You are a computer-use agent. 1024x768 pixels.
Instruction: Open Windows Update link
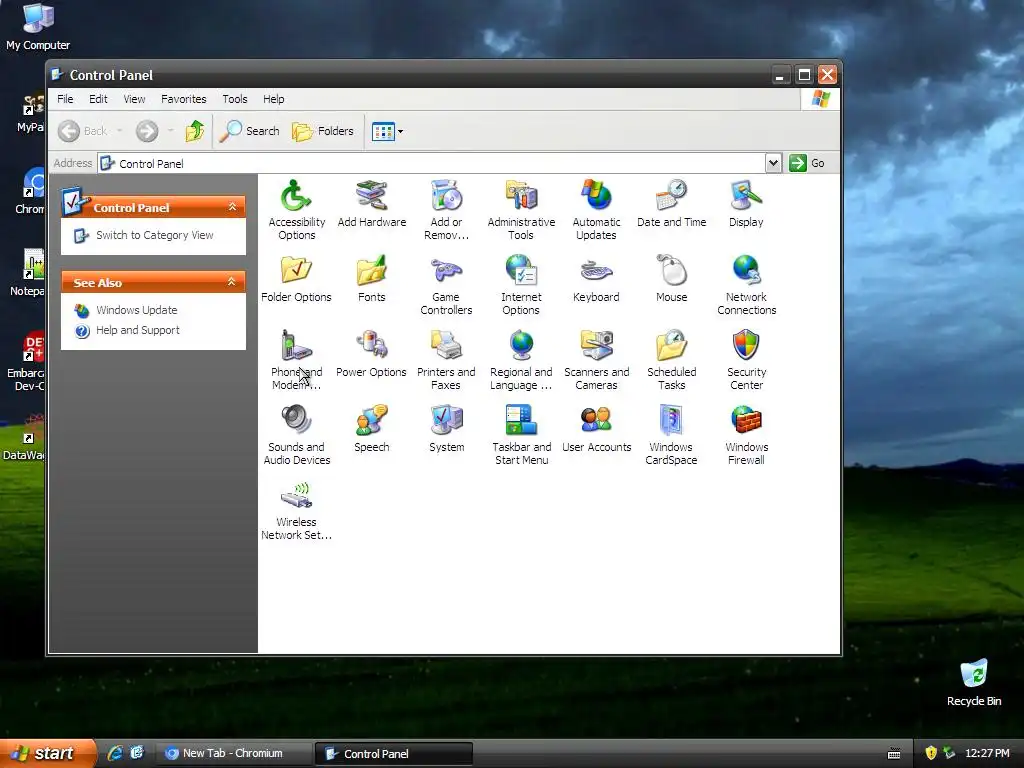pyautogui.click(x=136, y=310)
